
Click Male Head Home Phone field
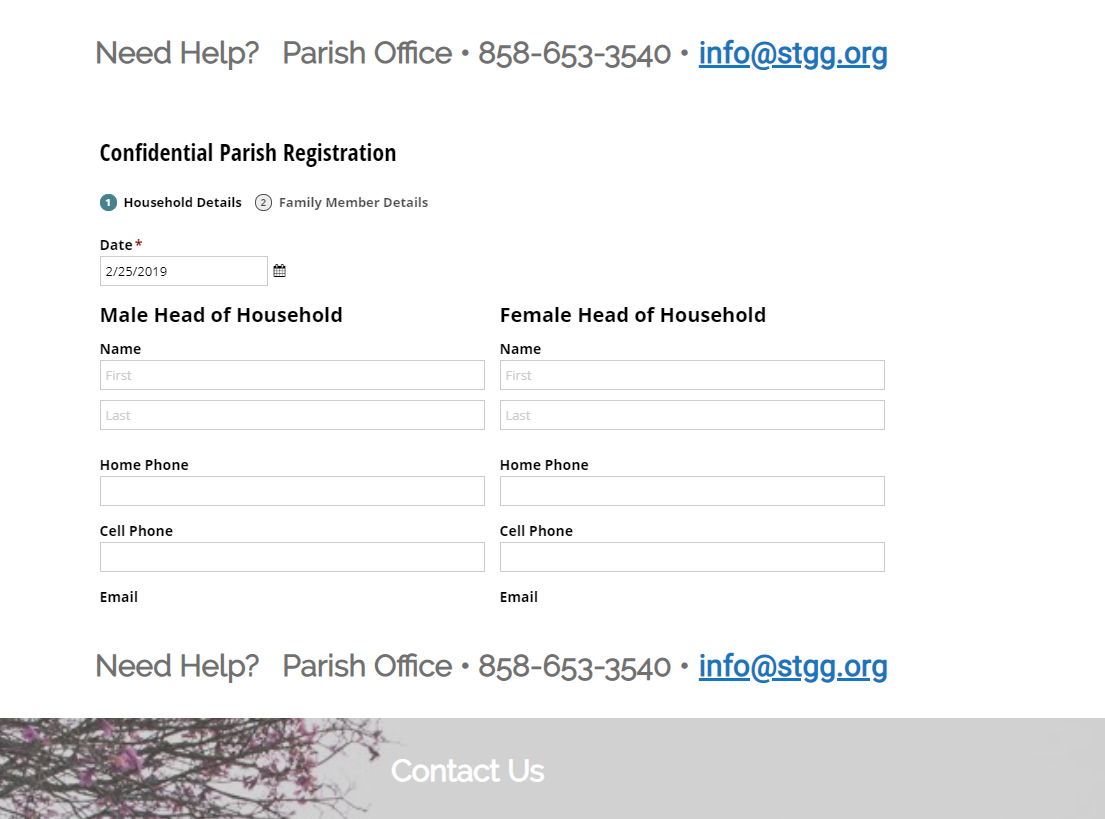[292, 491]
